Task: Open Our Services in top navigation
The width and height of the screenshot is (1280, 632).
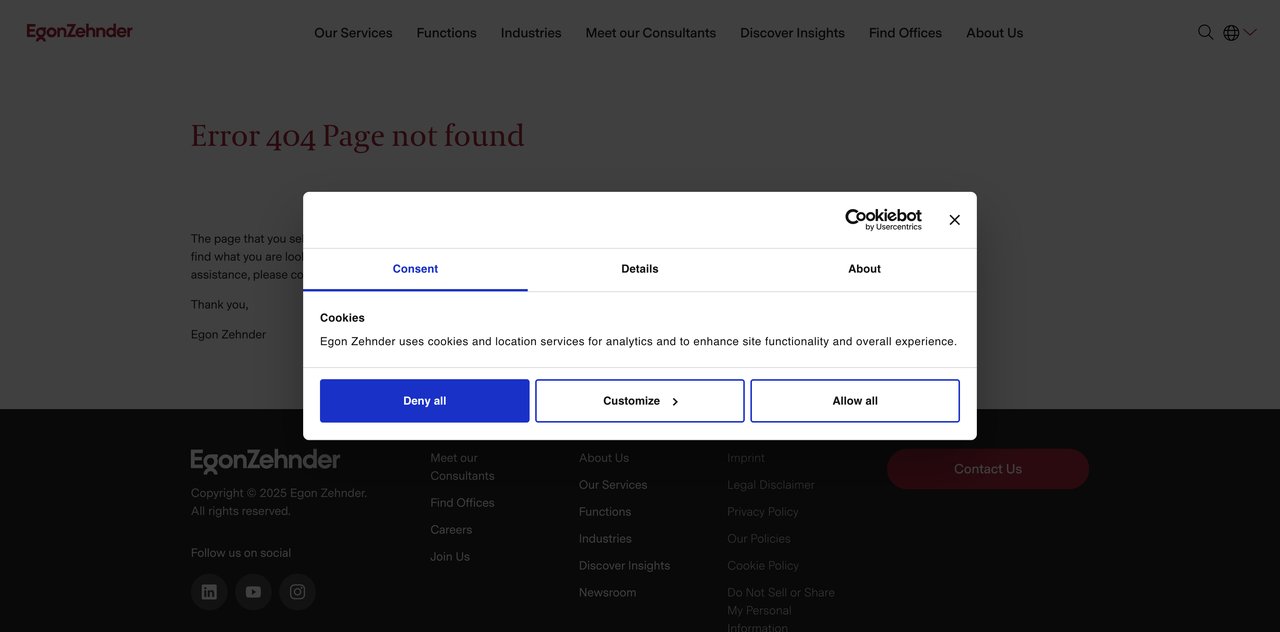Action: coord(353,33)
